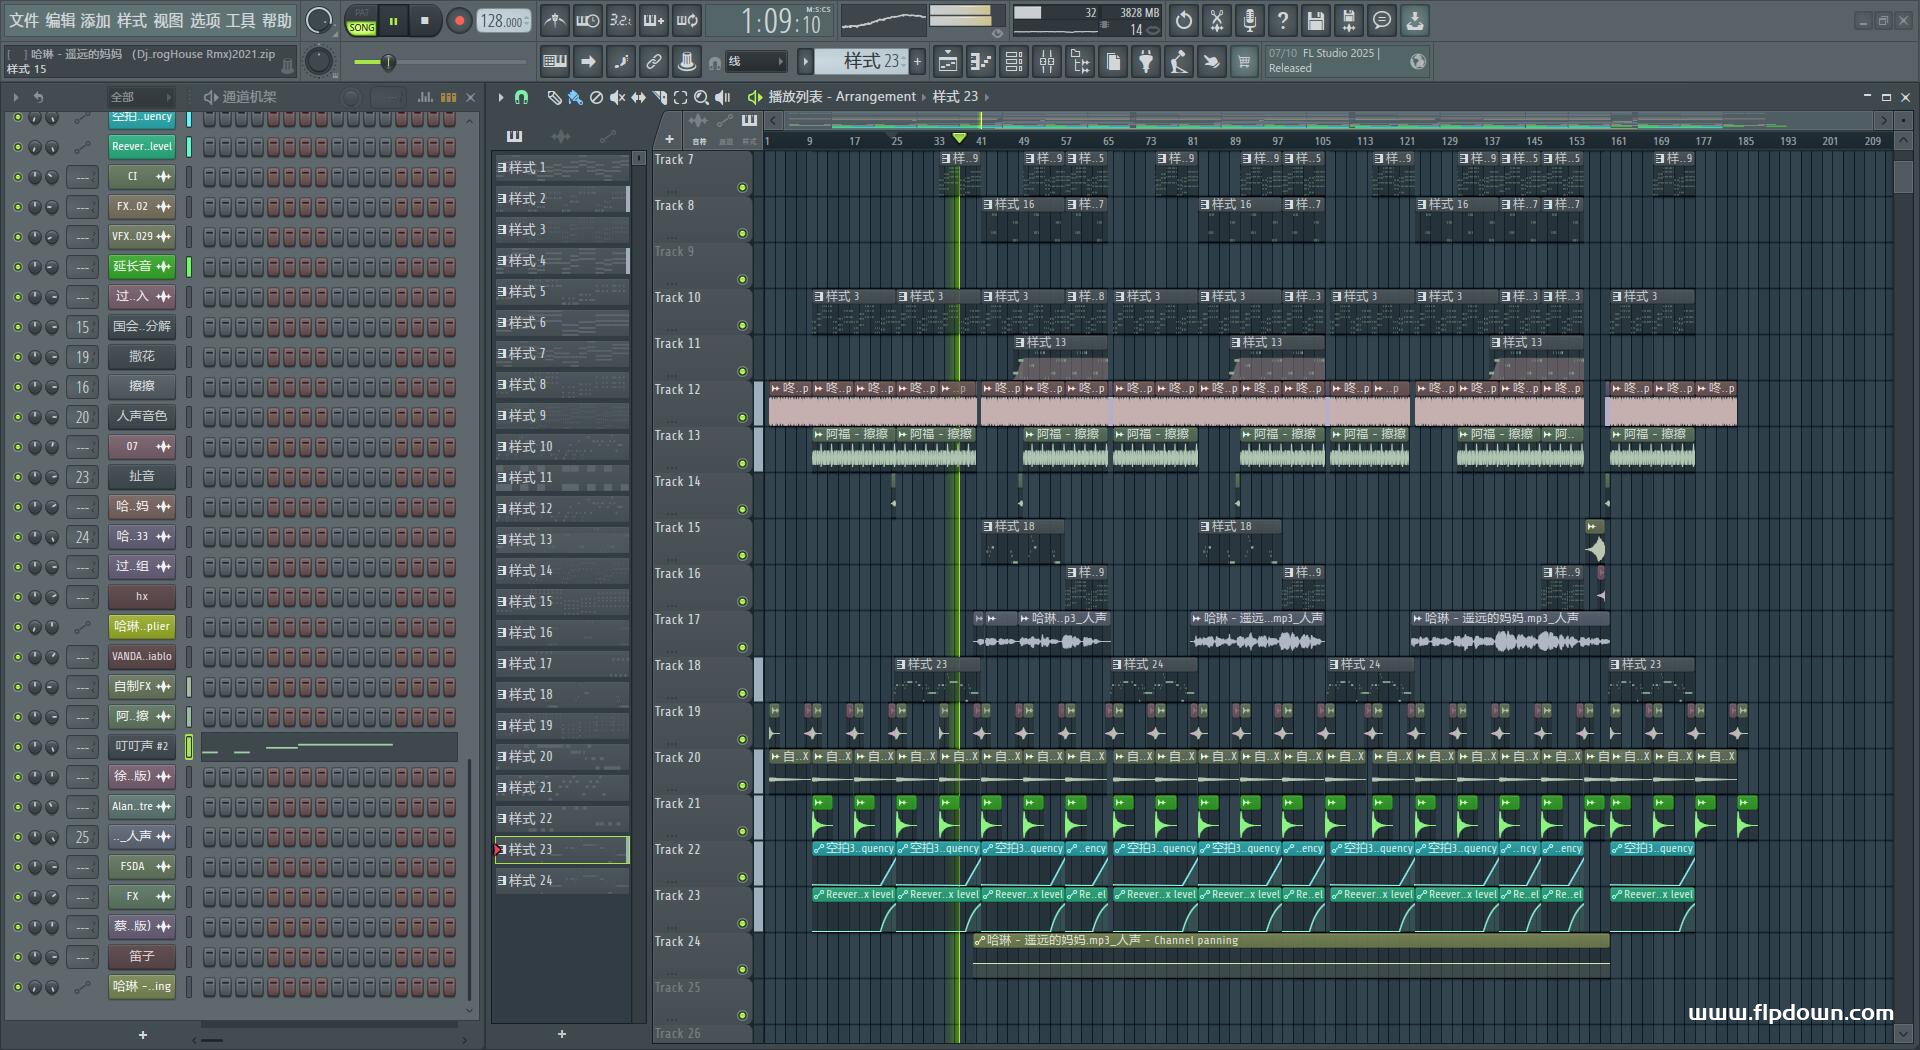Select 样式 24 in the pattern list

pyautogui.click(x=562, y=881)
